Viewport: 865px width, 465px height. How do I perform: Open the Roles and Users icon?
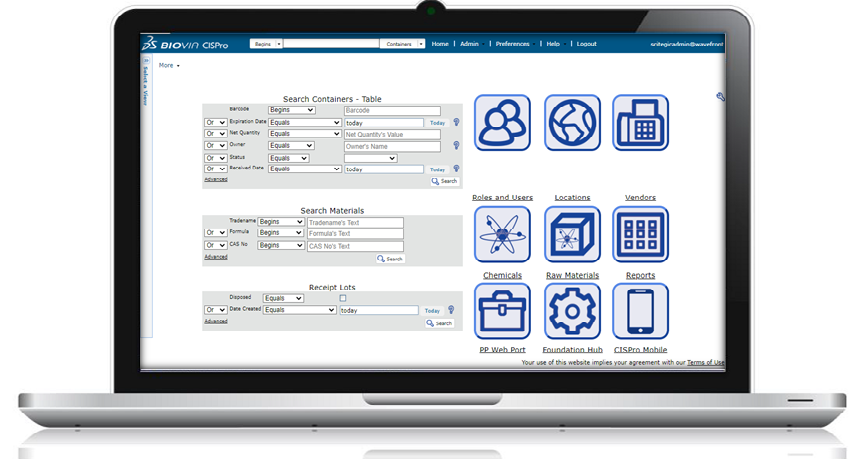click(502, 123)
